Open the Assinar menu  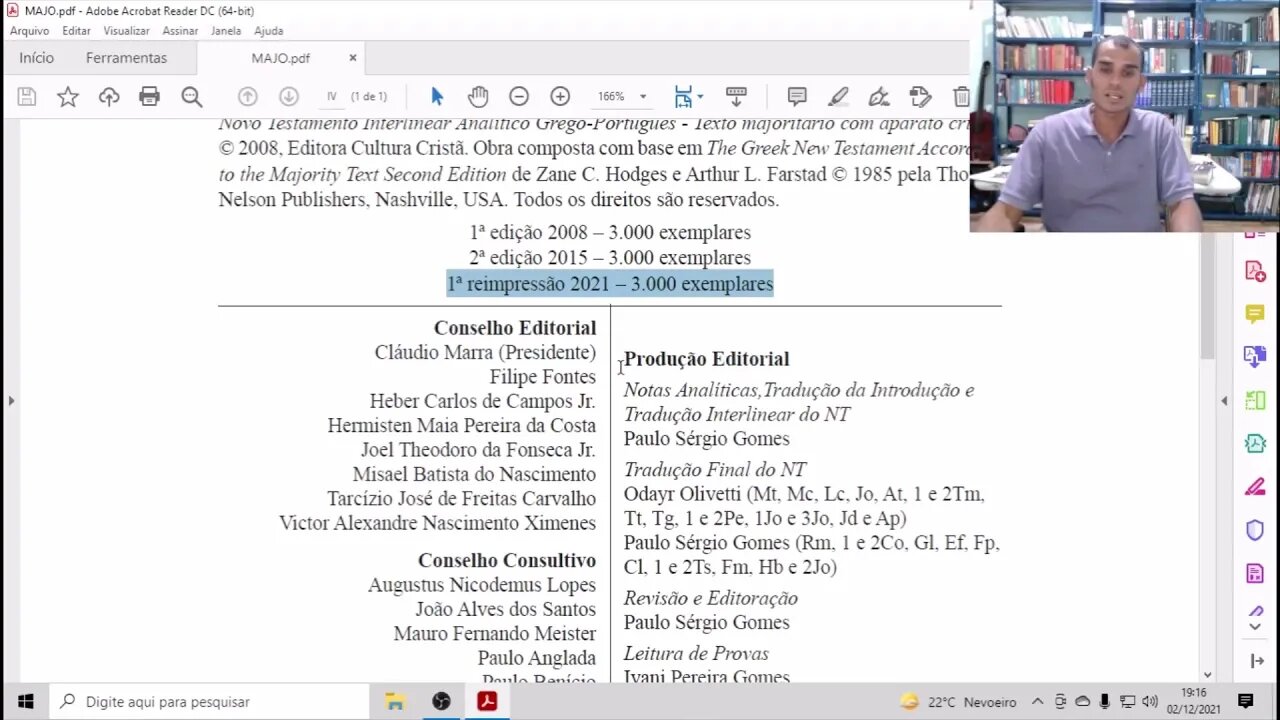pos(180,31)
